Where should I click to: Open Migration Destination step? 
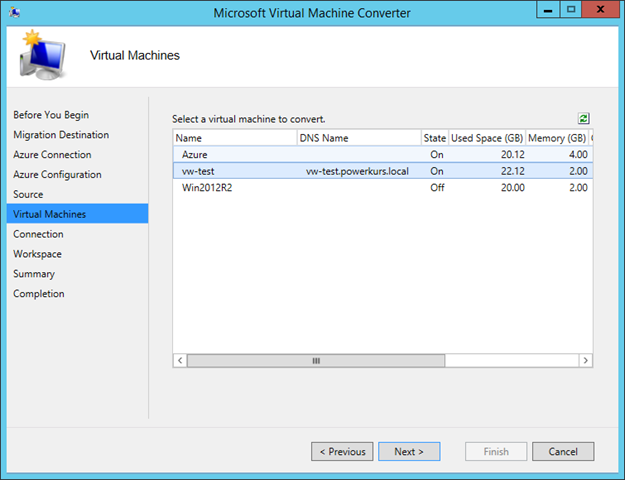tap(61, 135)
